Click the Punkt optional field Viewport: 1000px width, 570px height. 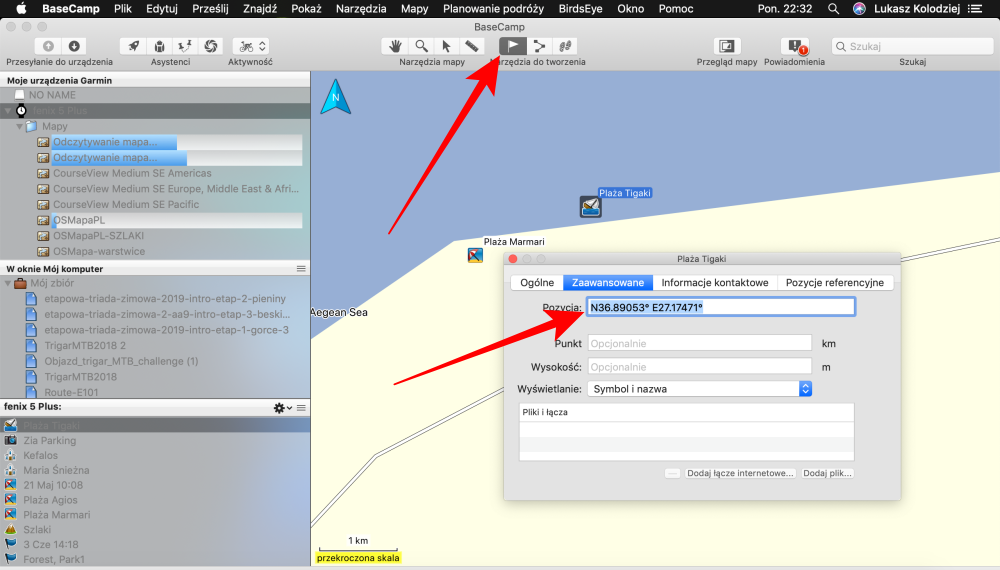(700, 343)
